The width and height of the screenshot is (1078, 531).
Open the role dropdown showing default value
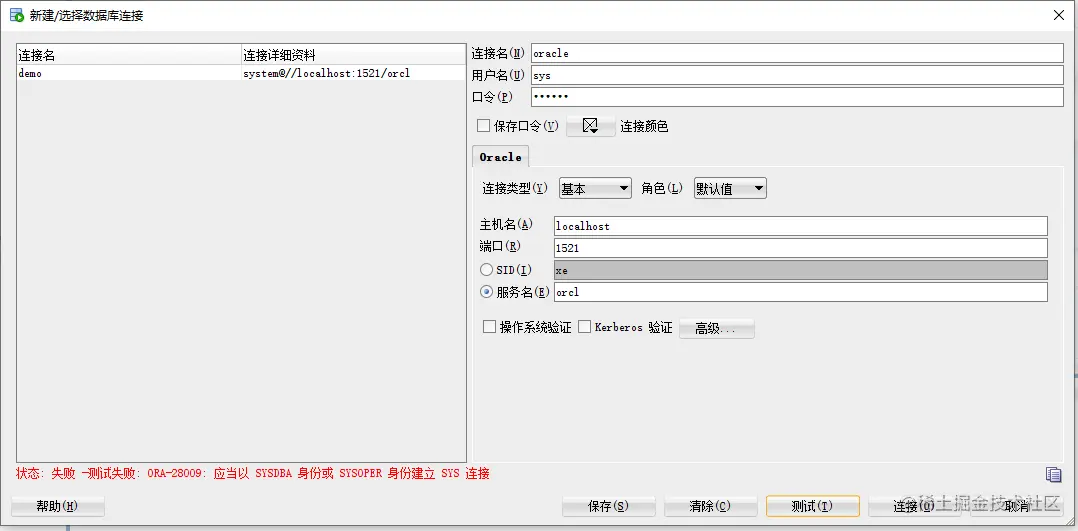click(x=730, y=188)
